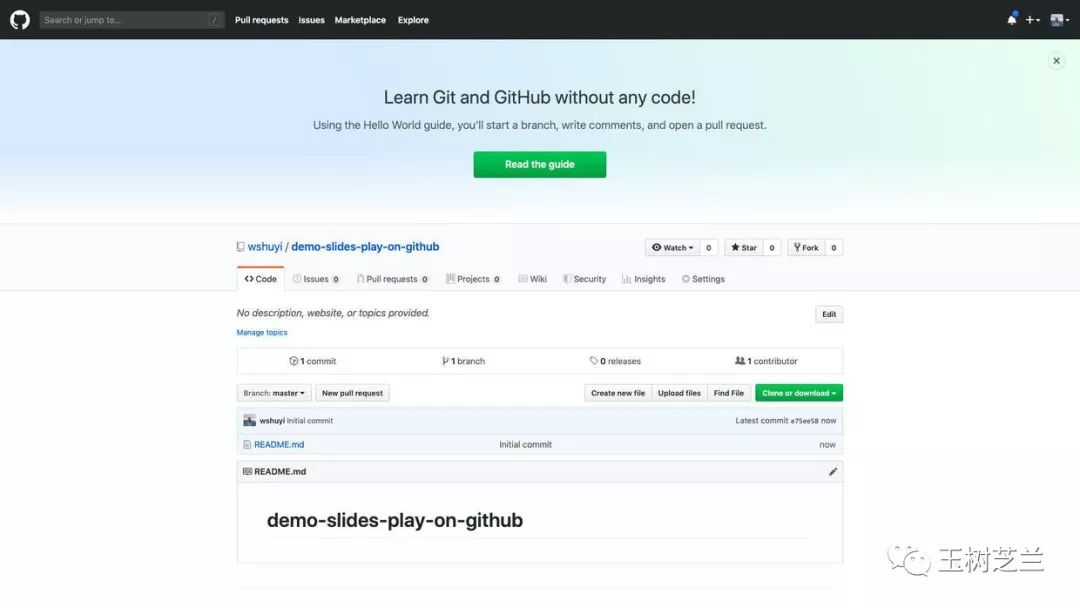Image resolution: width=1080 pixels, height=608 pixels.
Task: Open Marketplace in top navigation
Action: tap(360, 20)
